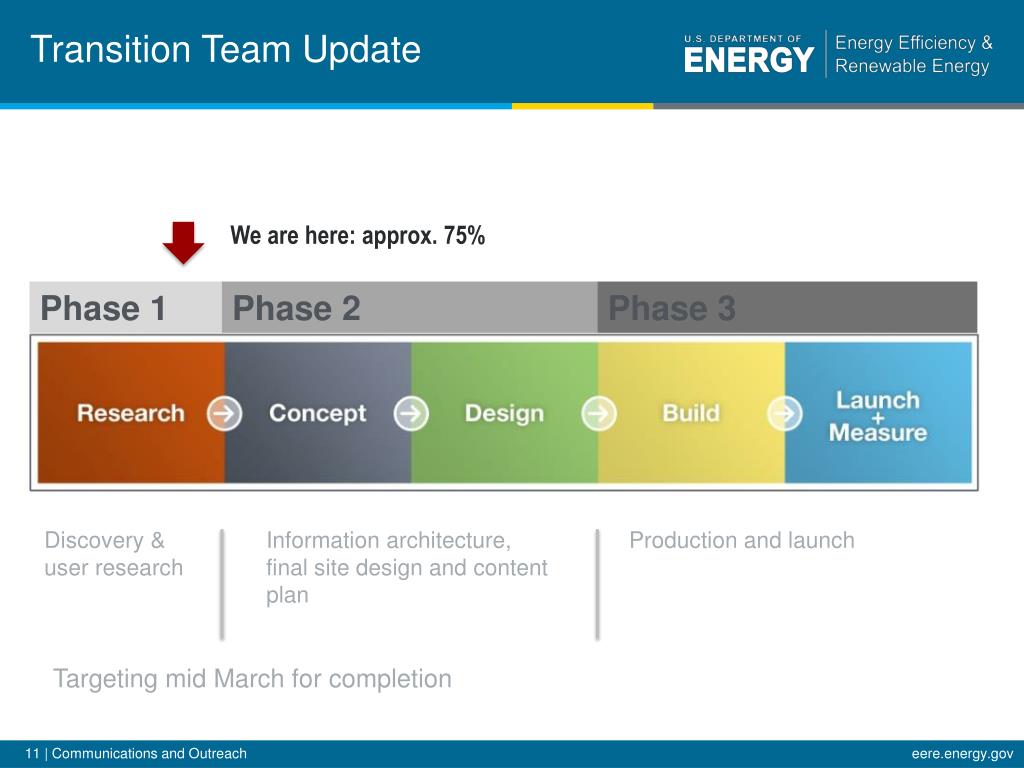Click the arrow icon after Concept
Image resolution: width=1024 pixels, height=768 pixels.
coord(411,413)
